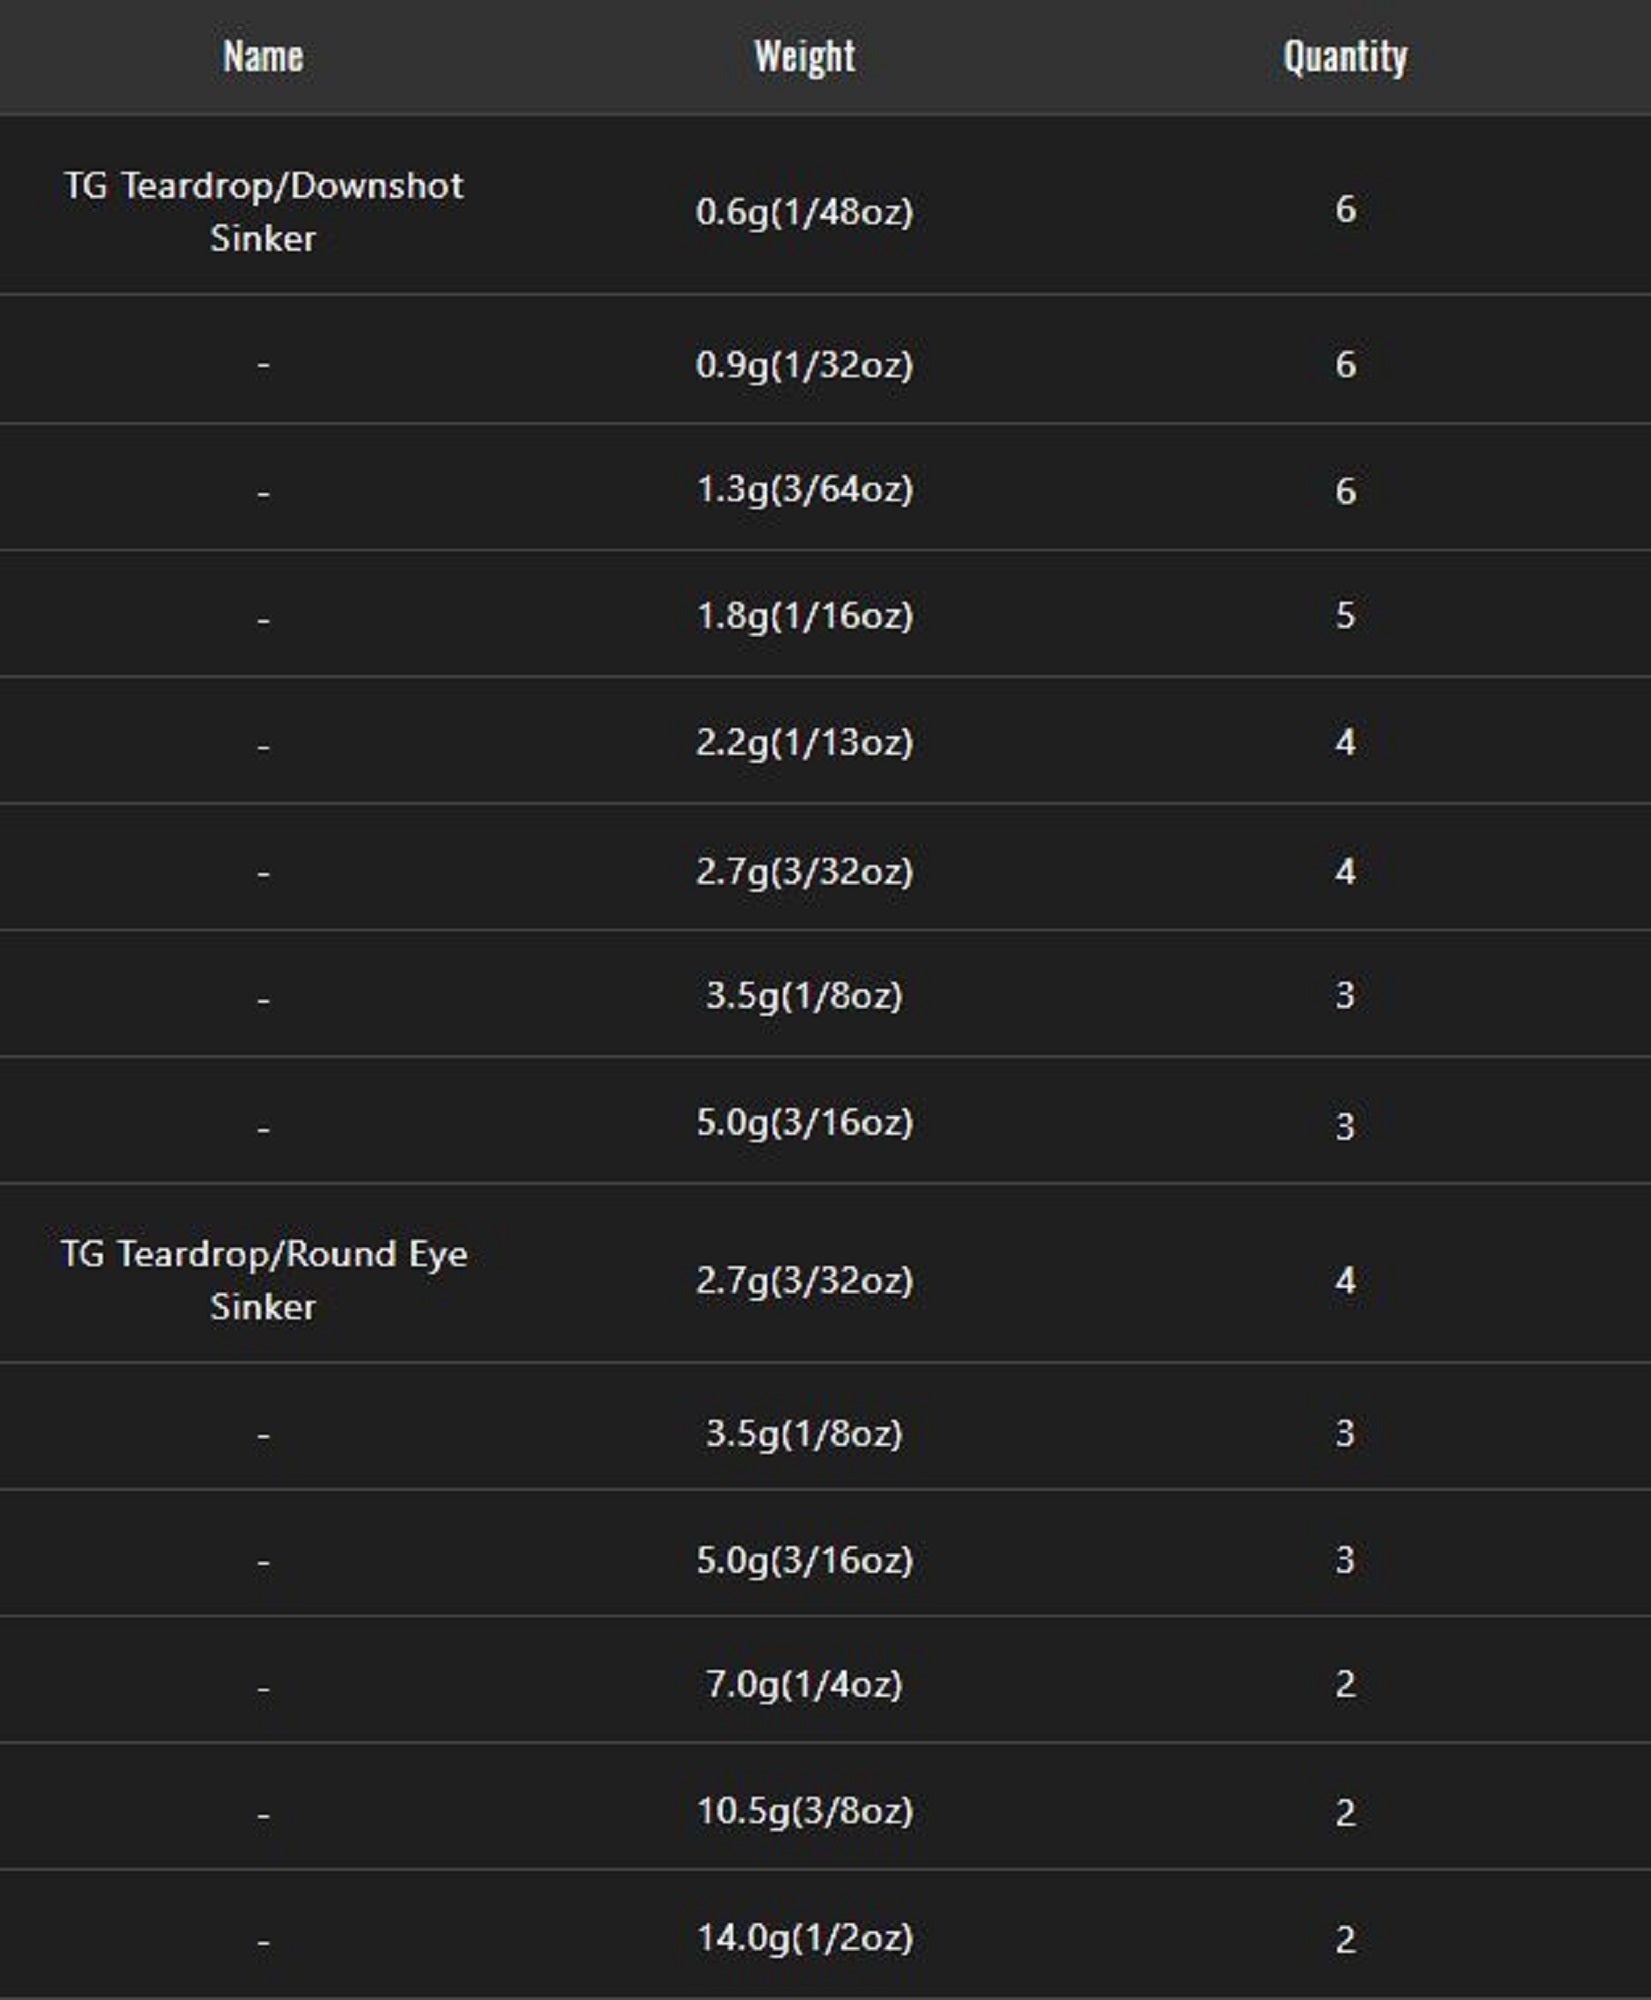This screenshot has height=2000, width=1651.
Task: Select the quantity cell in 2.2g row
Action: [1345, 742]
